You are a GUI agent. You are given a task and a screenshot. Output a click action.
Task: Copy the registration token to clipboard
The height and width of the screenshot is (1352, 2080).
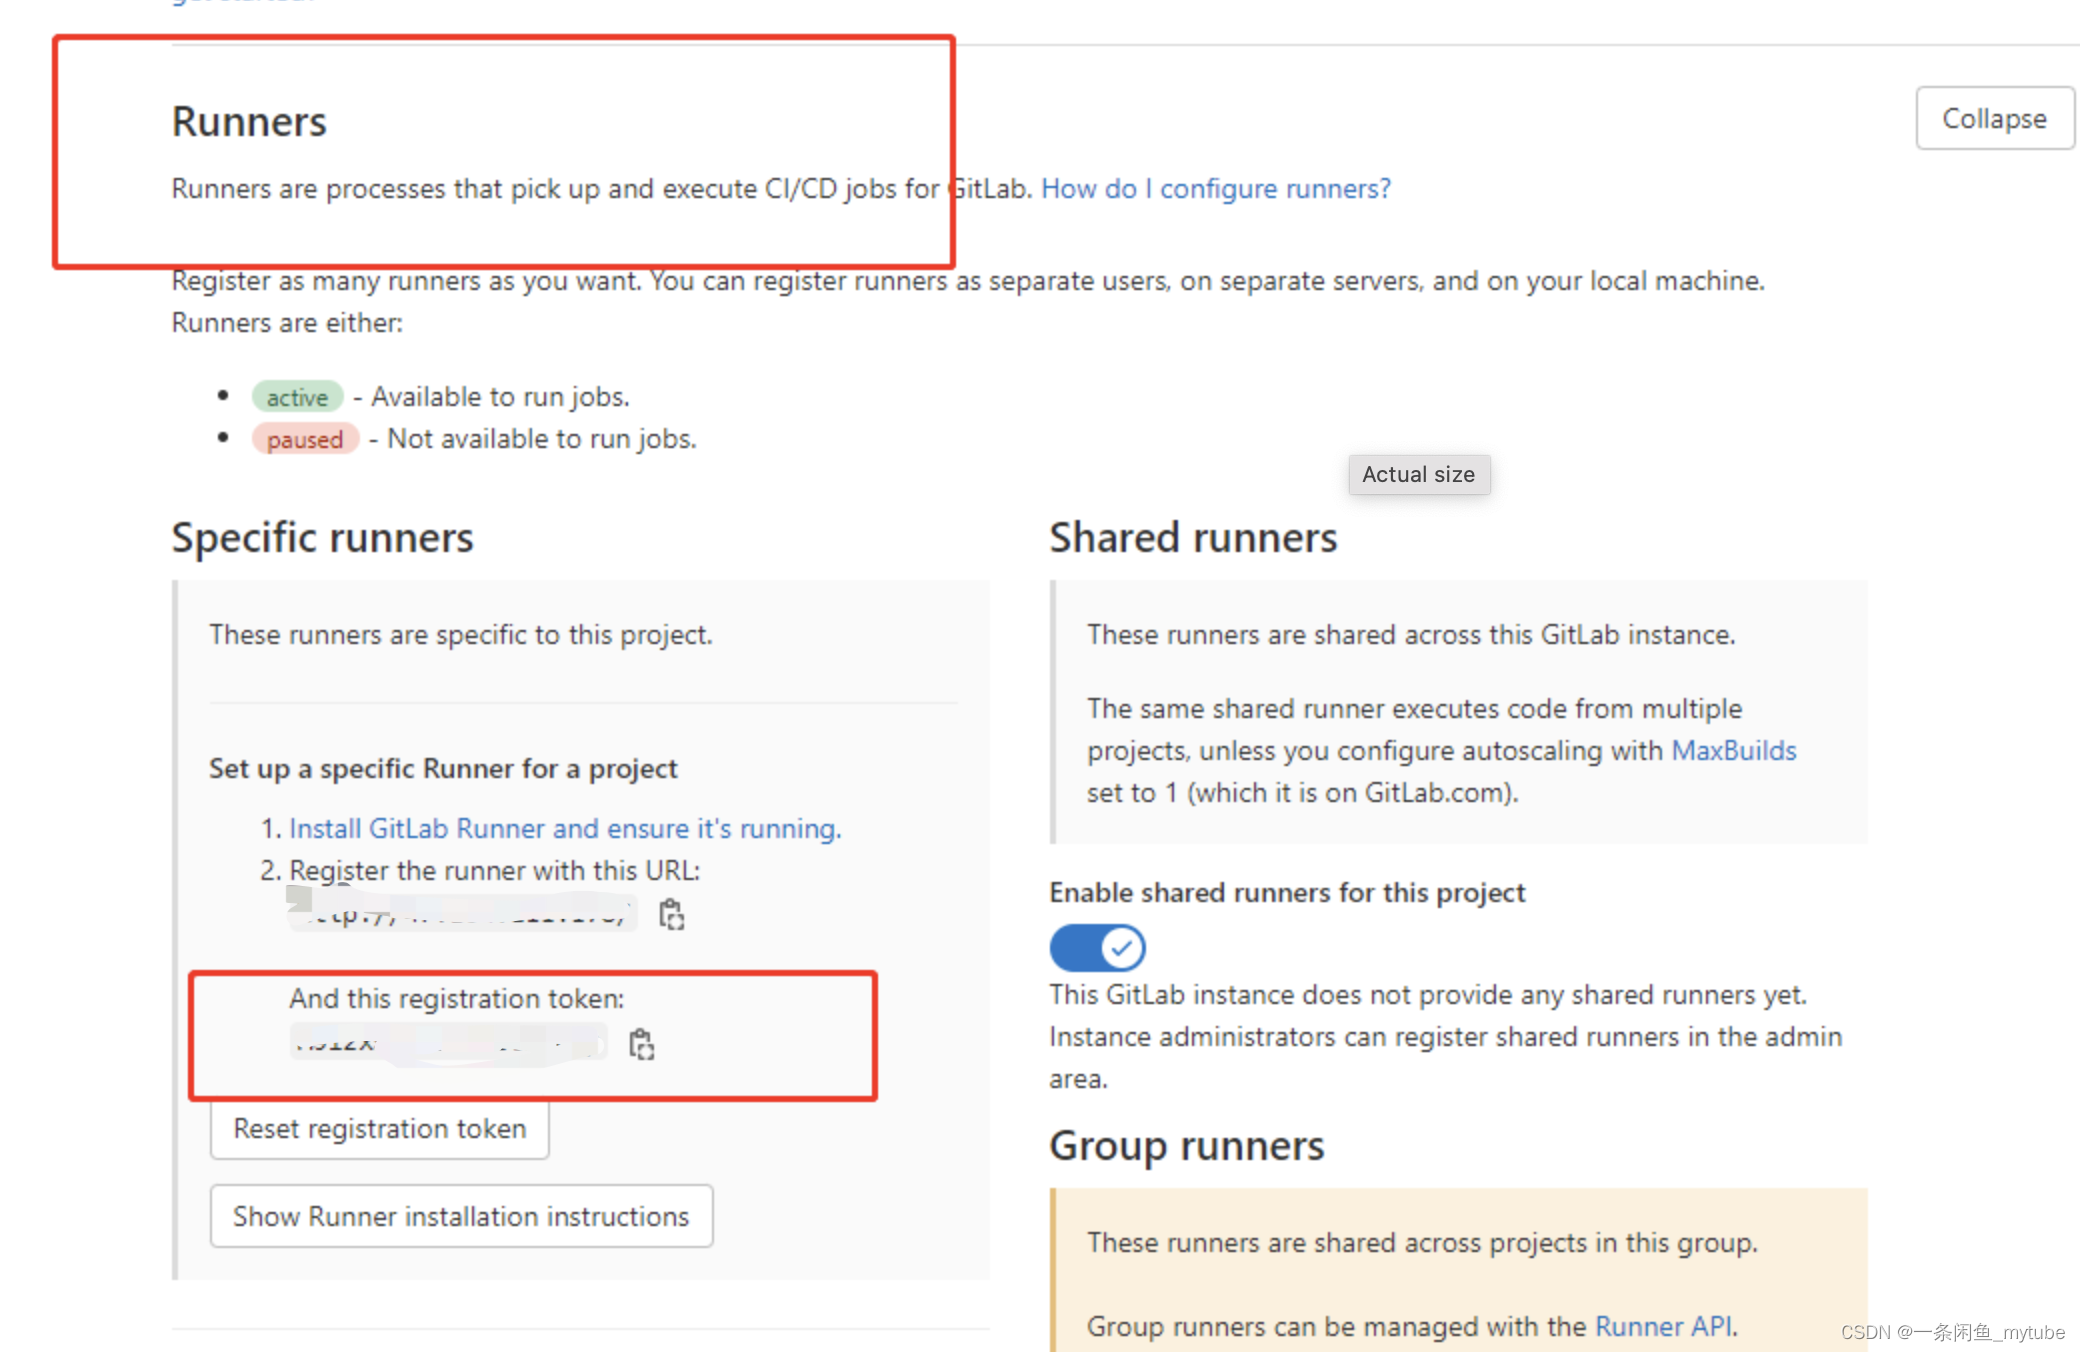tap(641, 1044)
